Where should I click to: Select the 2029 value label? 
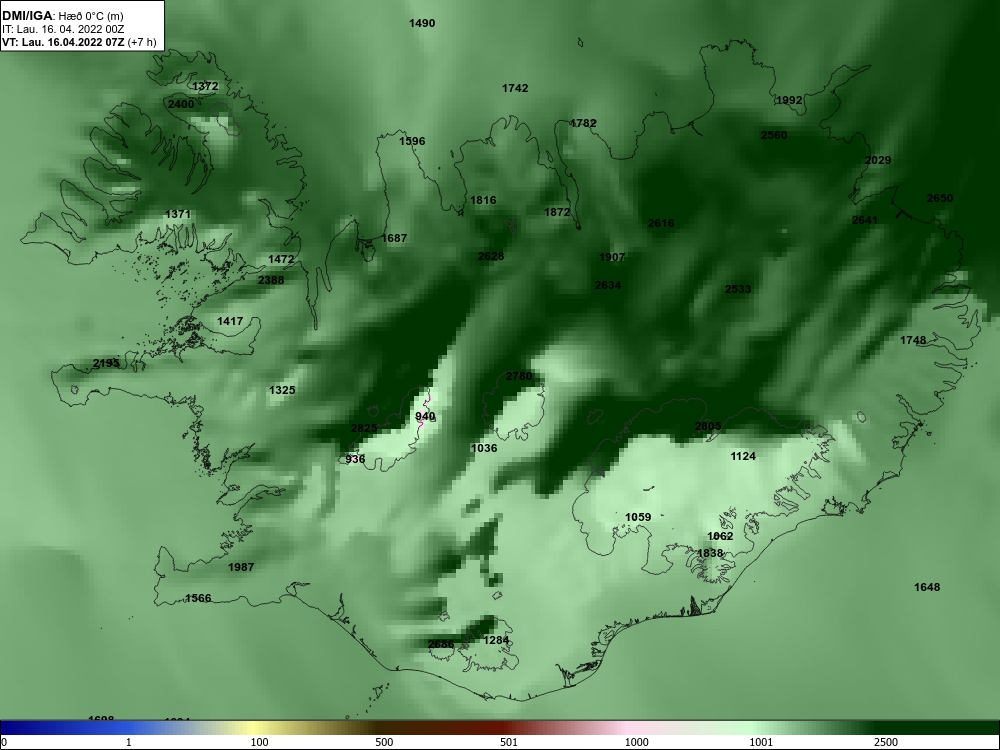pyautogui.click(x=878, y=161)
